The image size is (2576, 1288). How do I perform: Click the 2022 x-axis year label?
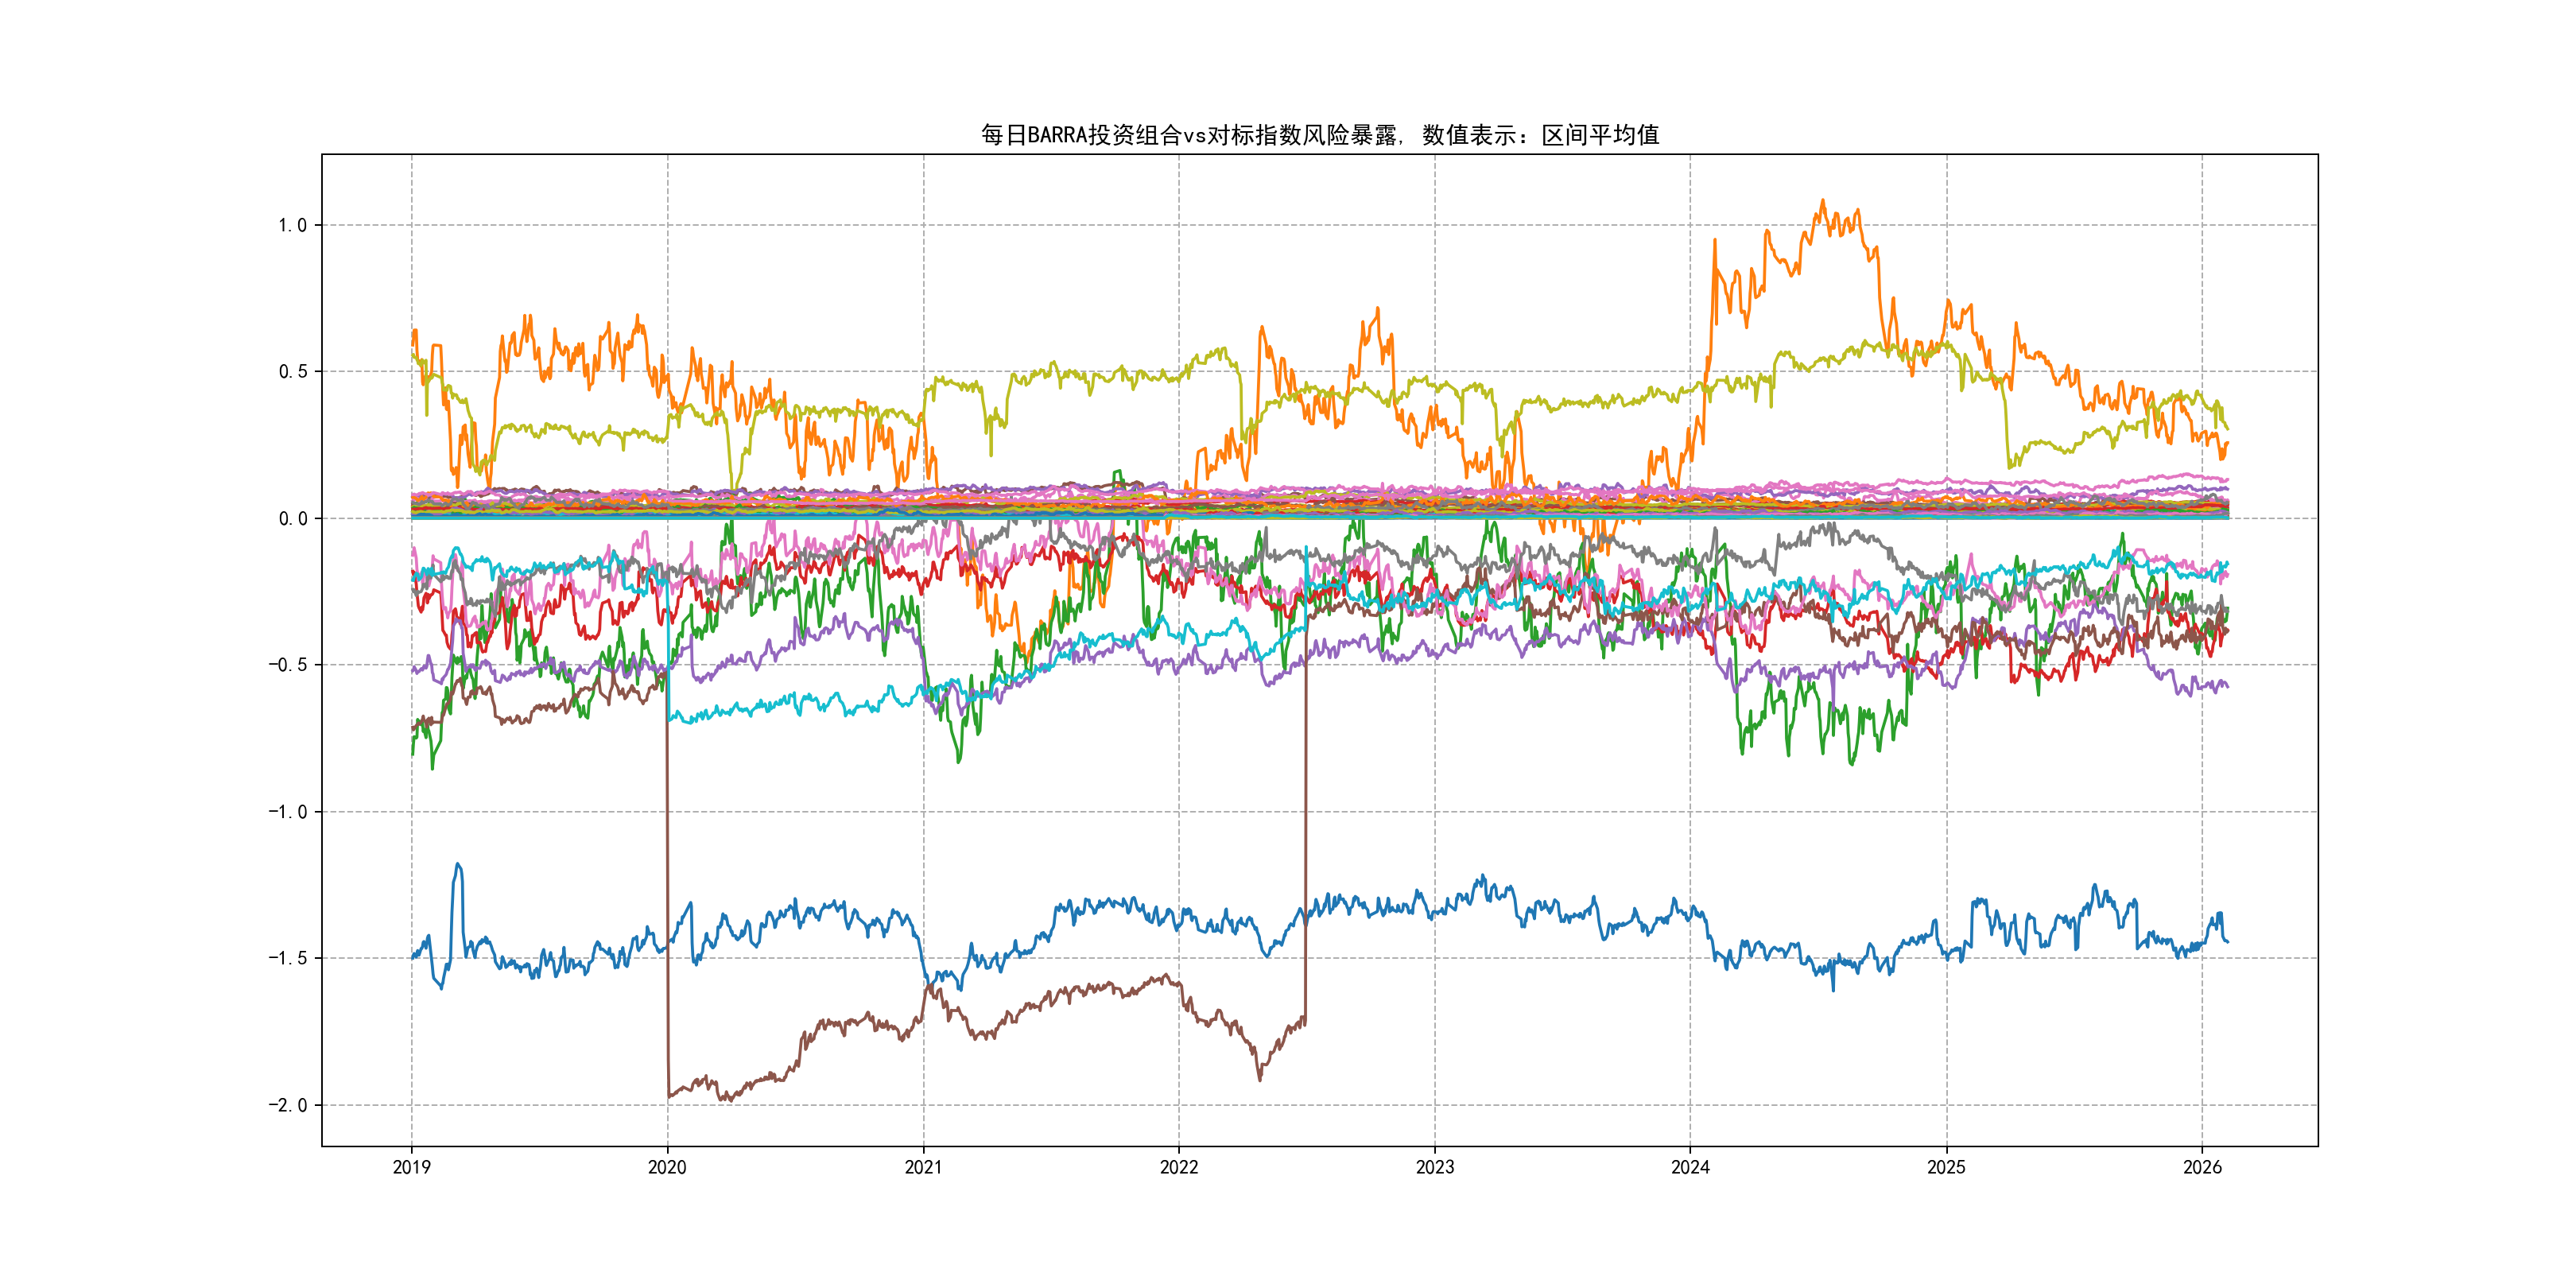(x=1179, y=1167)
